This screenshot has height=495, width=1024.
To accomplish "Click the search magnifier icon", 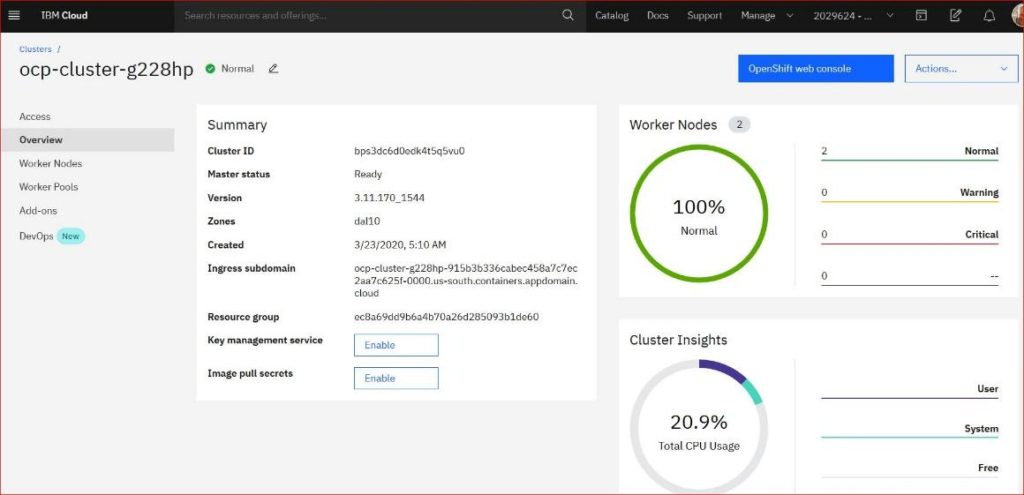I will [568, 16].
